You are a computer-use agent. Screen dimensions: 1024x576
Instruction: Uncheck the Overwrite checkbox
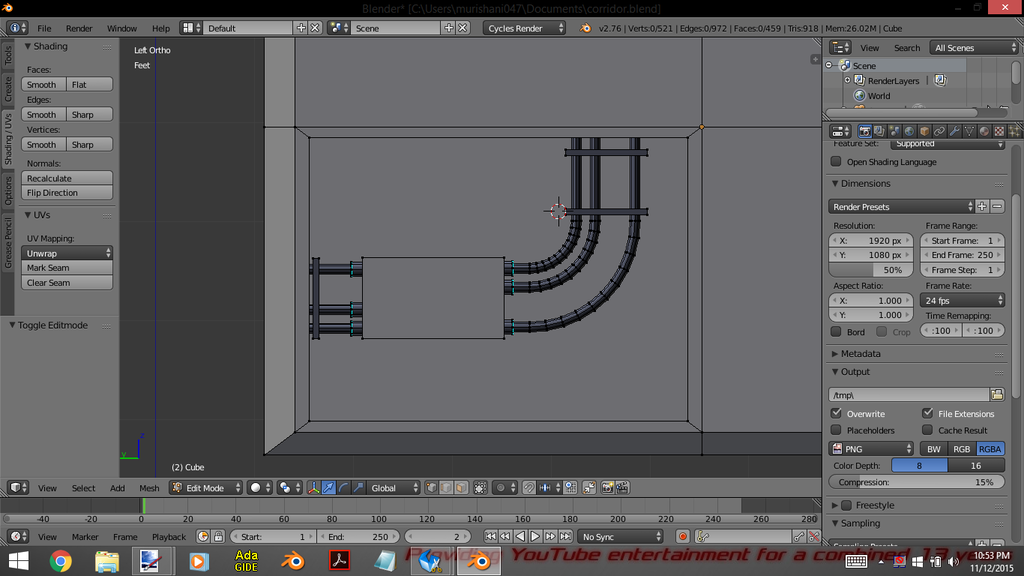tap(836, 414)
